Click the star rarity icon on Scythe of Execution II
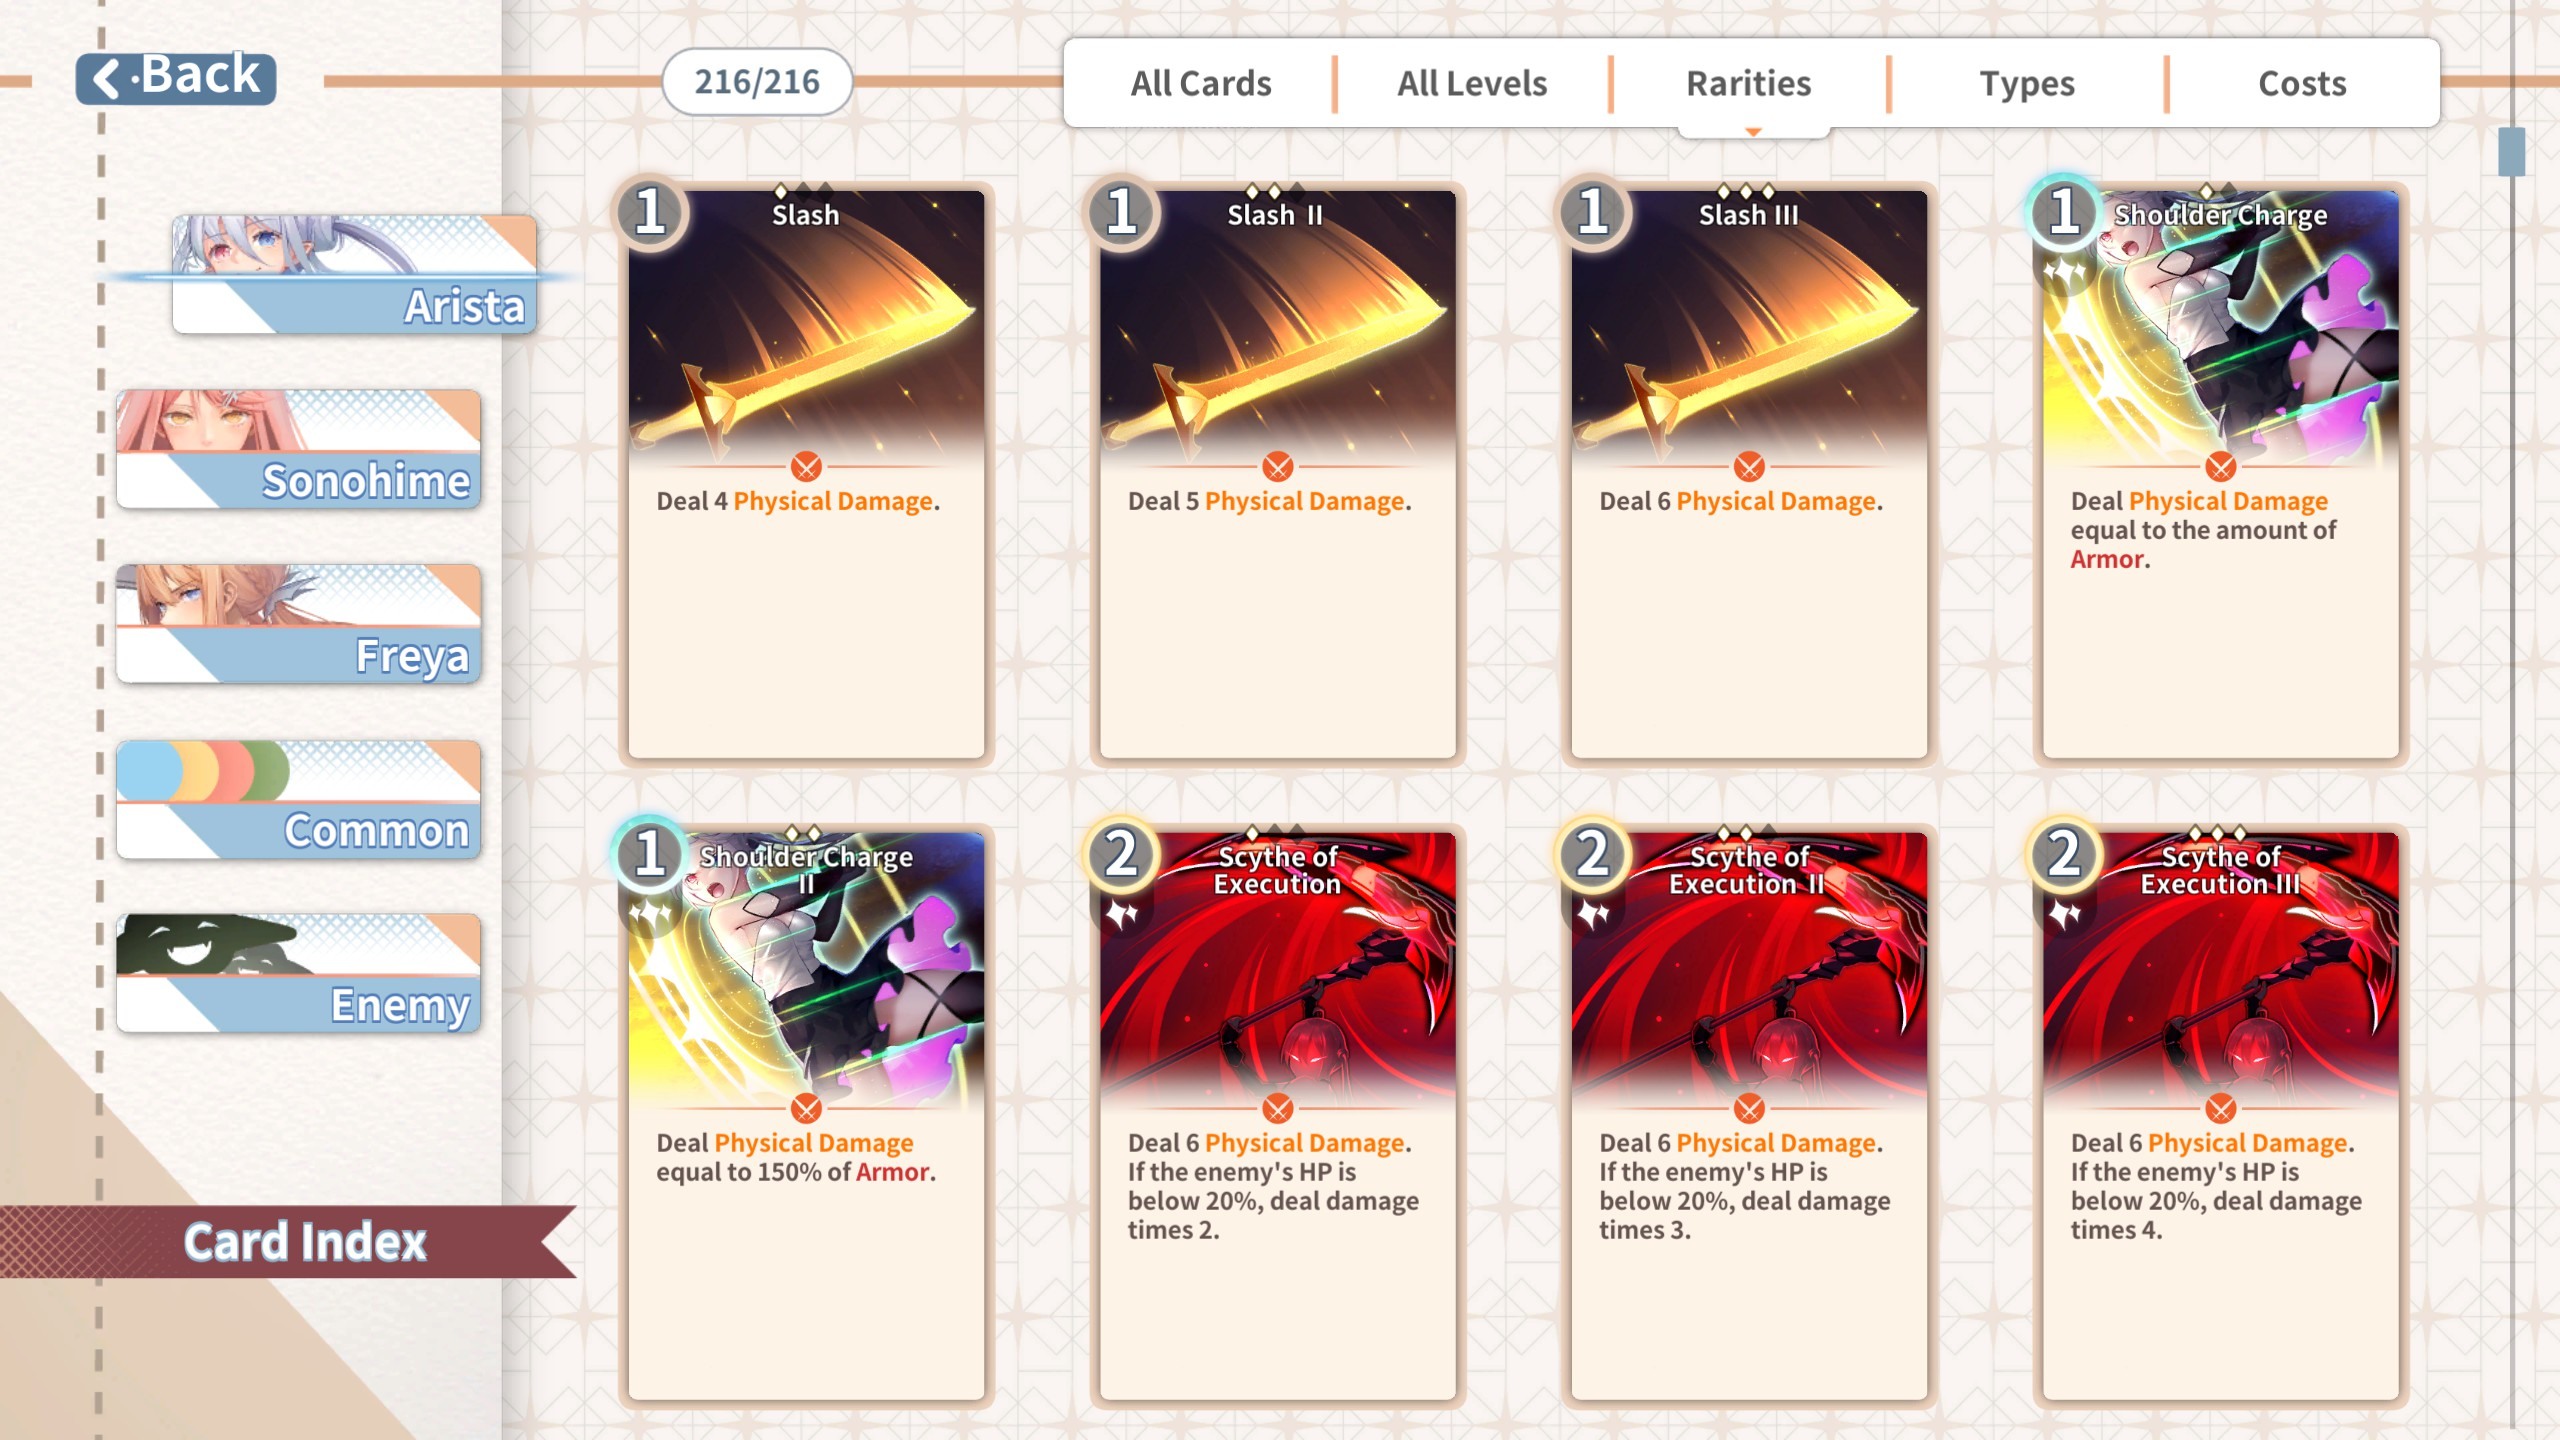2560x1440 pixels. (1593, 912)
